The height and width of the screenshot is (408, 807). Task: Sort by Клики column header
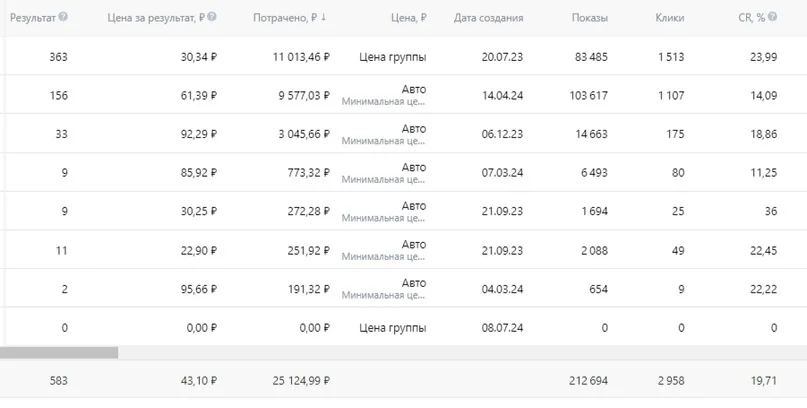click(670, 18)
